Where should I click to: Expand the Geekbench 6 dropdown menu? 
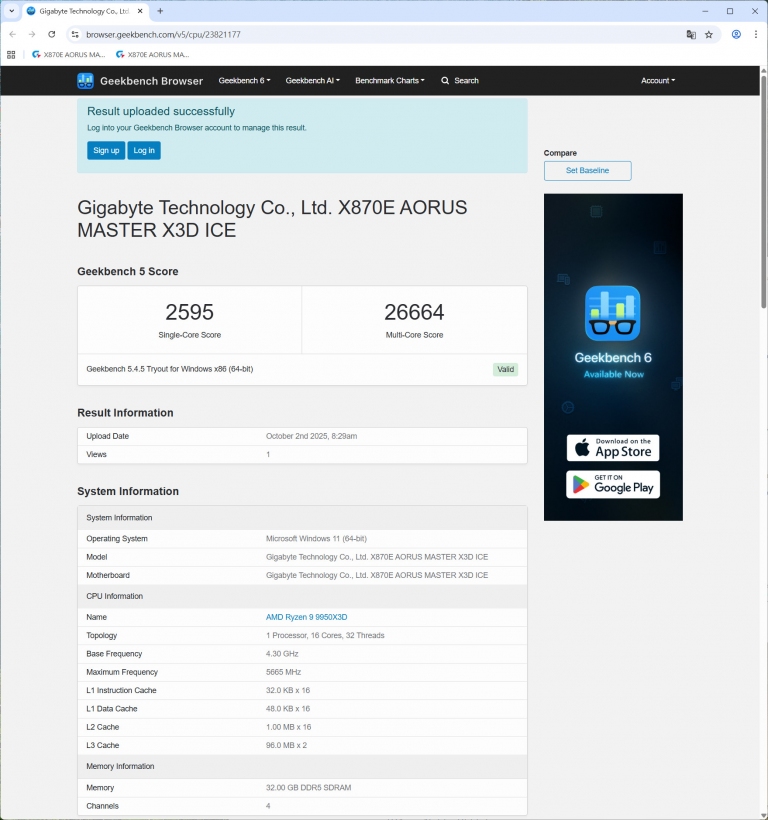[244, 81]
